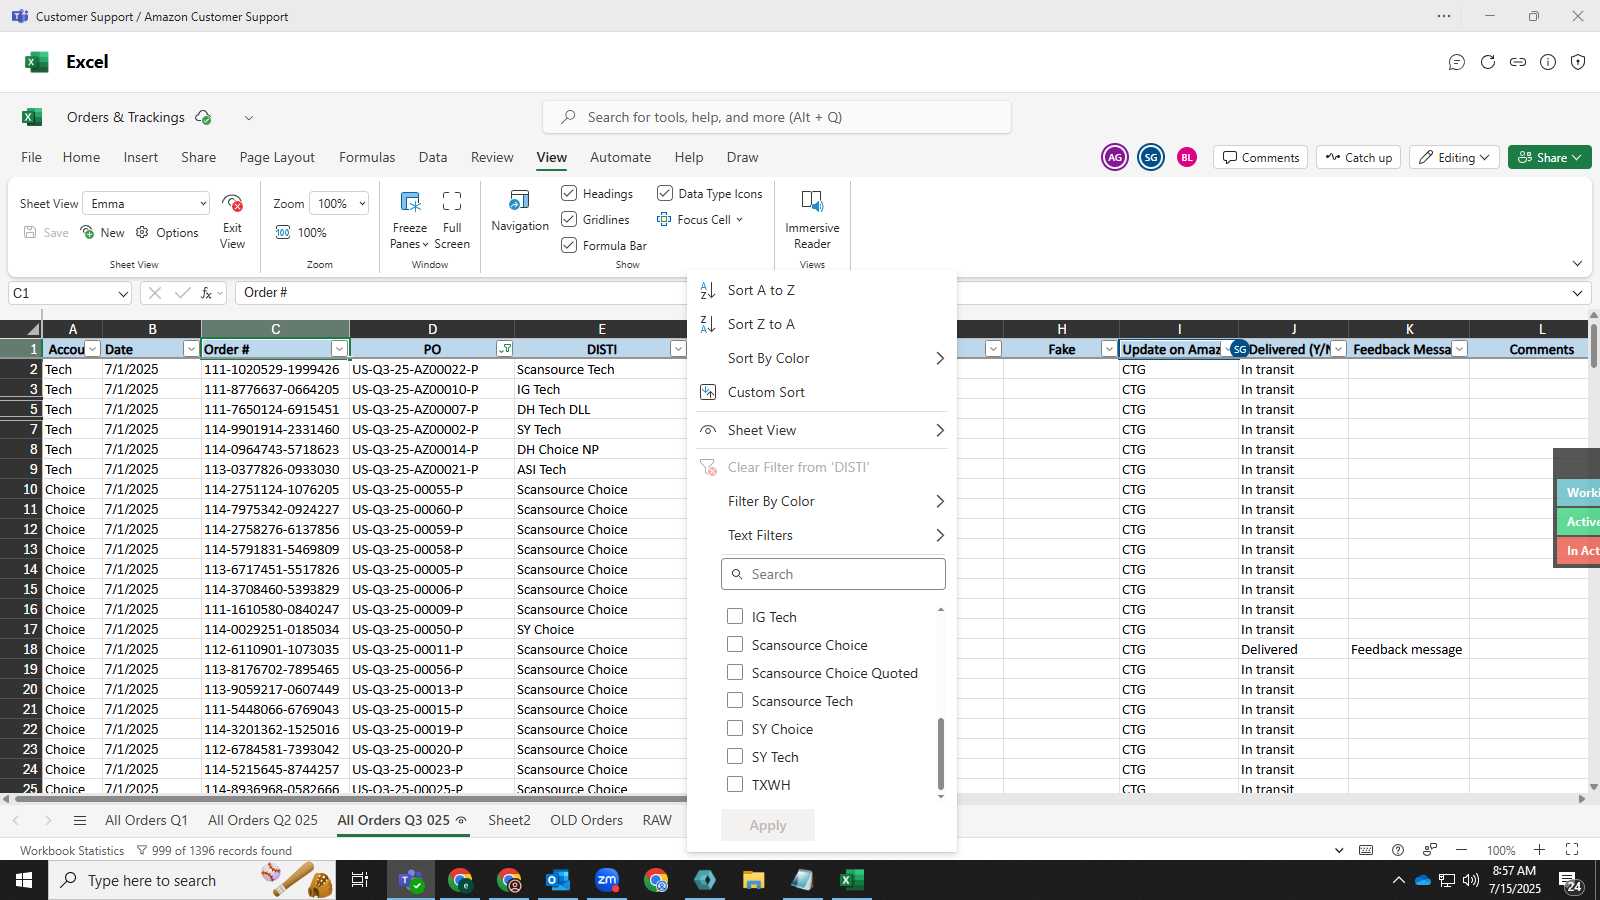The width and height of the screenshot is (1600, 900).
Task: Expand the formula bar chevron
Action: click(x=1577, y=293)
